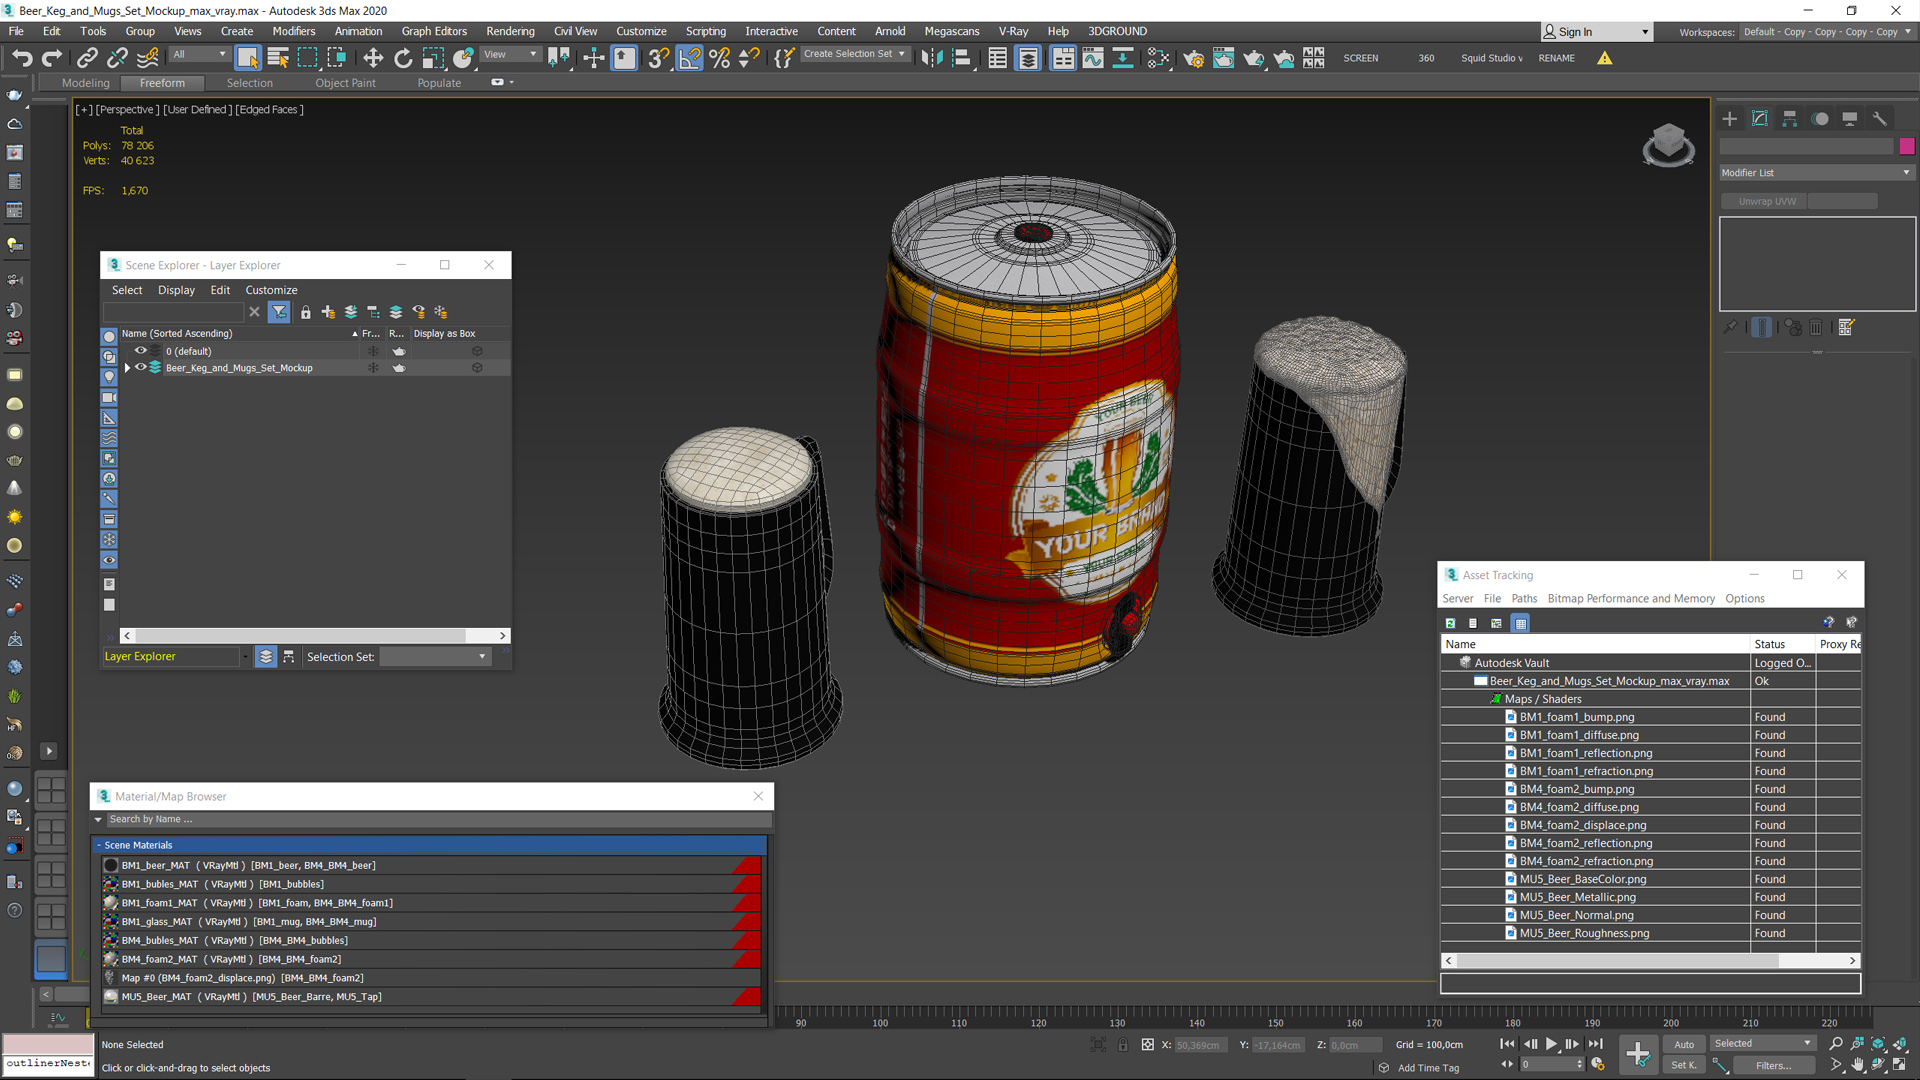Viewport: 1920px width, 1080px height.
Task: Click the Pan View hand icon
Action: pyautogui.click(x=1857, y=1065)
